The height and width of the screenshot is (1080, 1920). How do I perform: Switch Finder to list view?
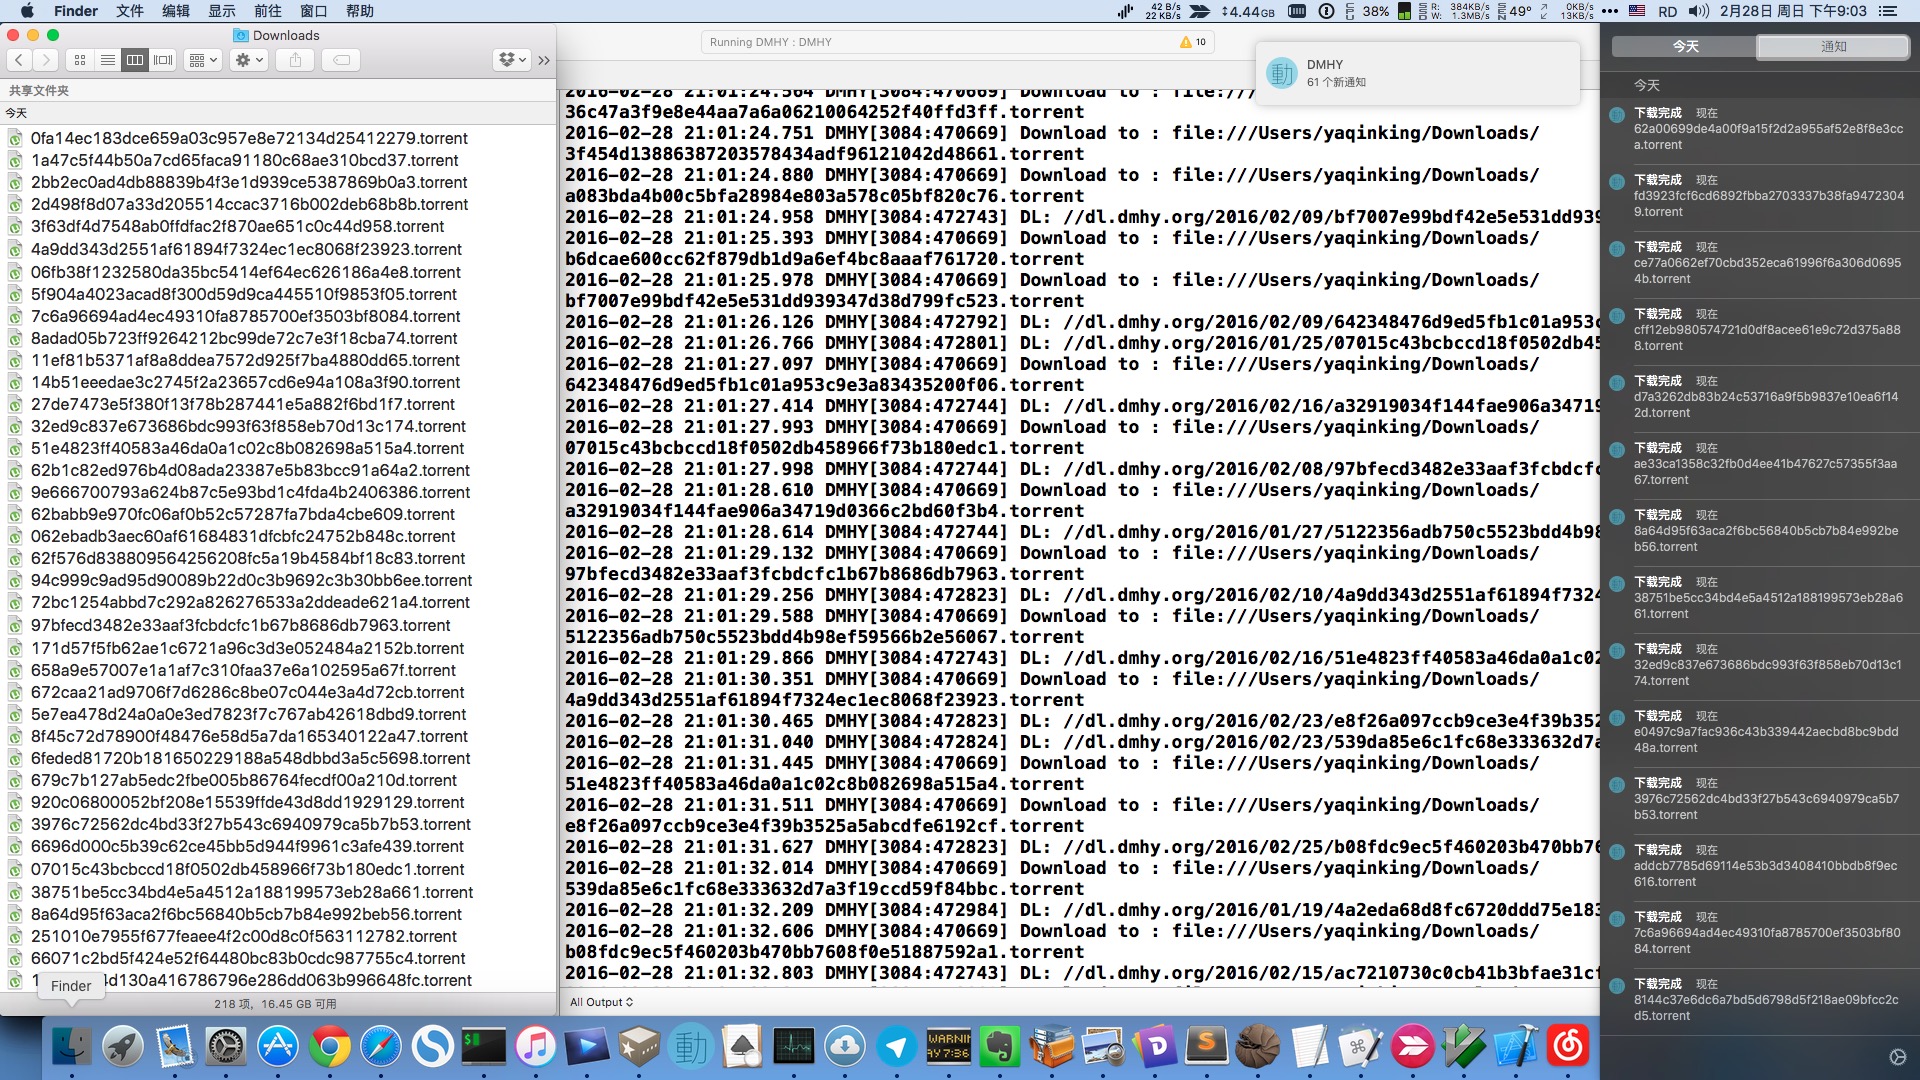[x=107, y=60]
